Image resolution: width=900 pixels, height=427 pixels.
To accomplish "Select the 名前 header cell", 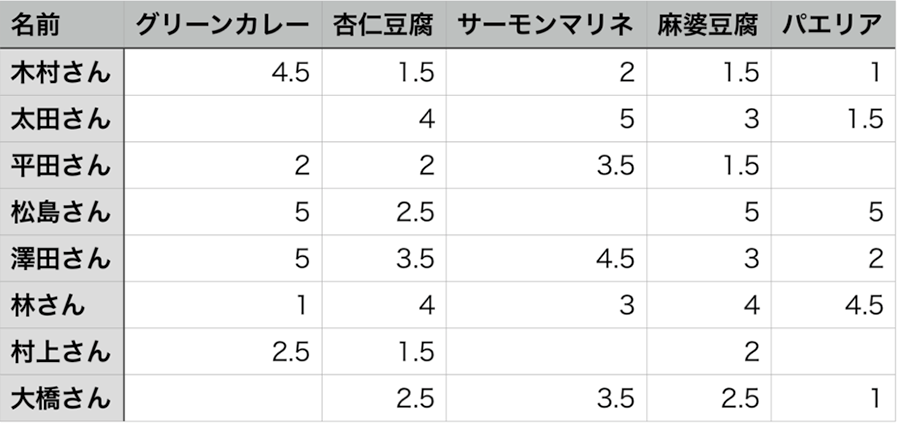I will pos(61,25).
